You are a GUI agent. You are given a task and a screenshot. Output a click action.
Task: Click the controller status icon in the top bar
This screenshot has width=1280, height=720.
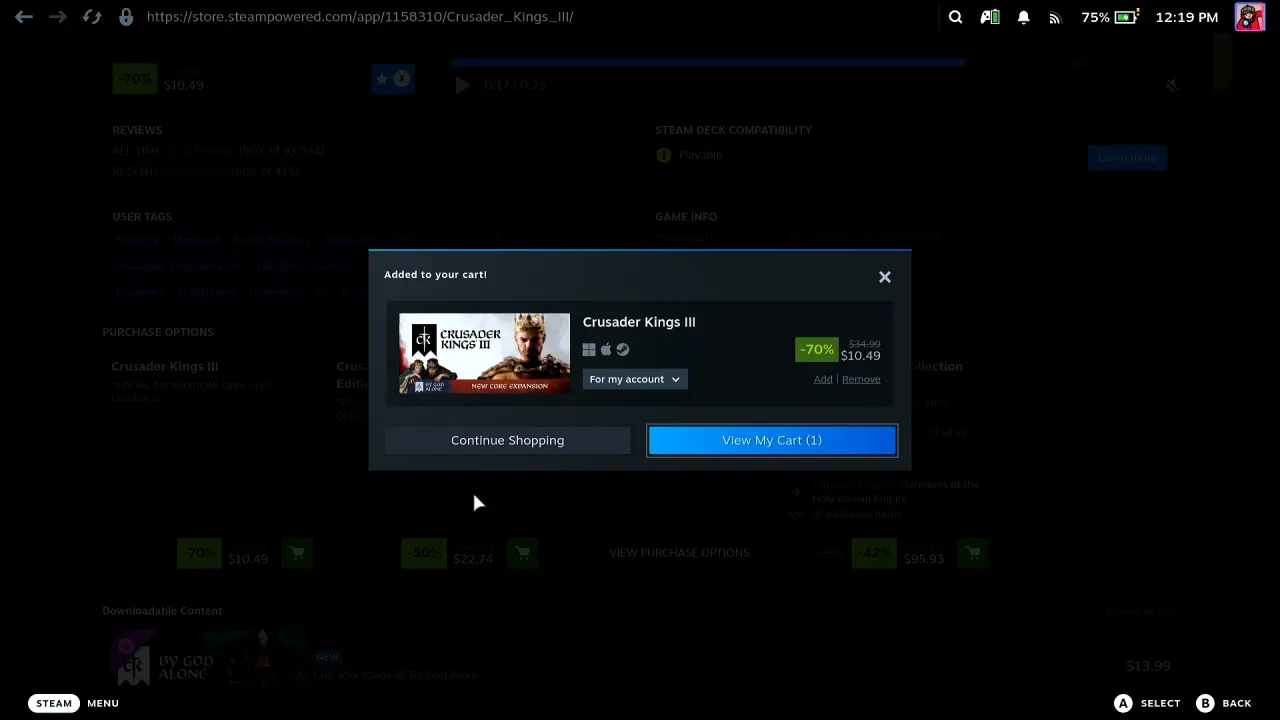click(x=990, y=17)
